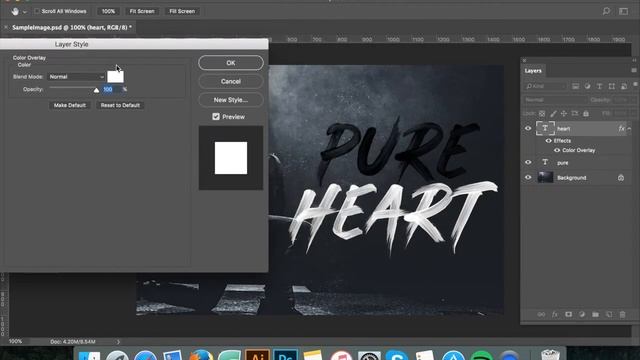
Task: Hide the pure text layer
Action: (x=528, y=162)
